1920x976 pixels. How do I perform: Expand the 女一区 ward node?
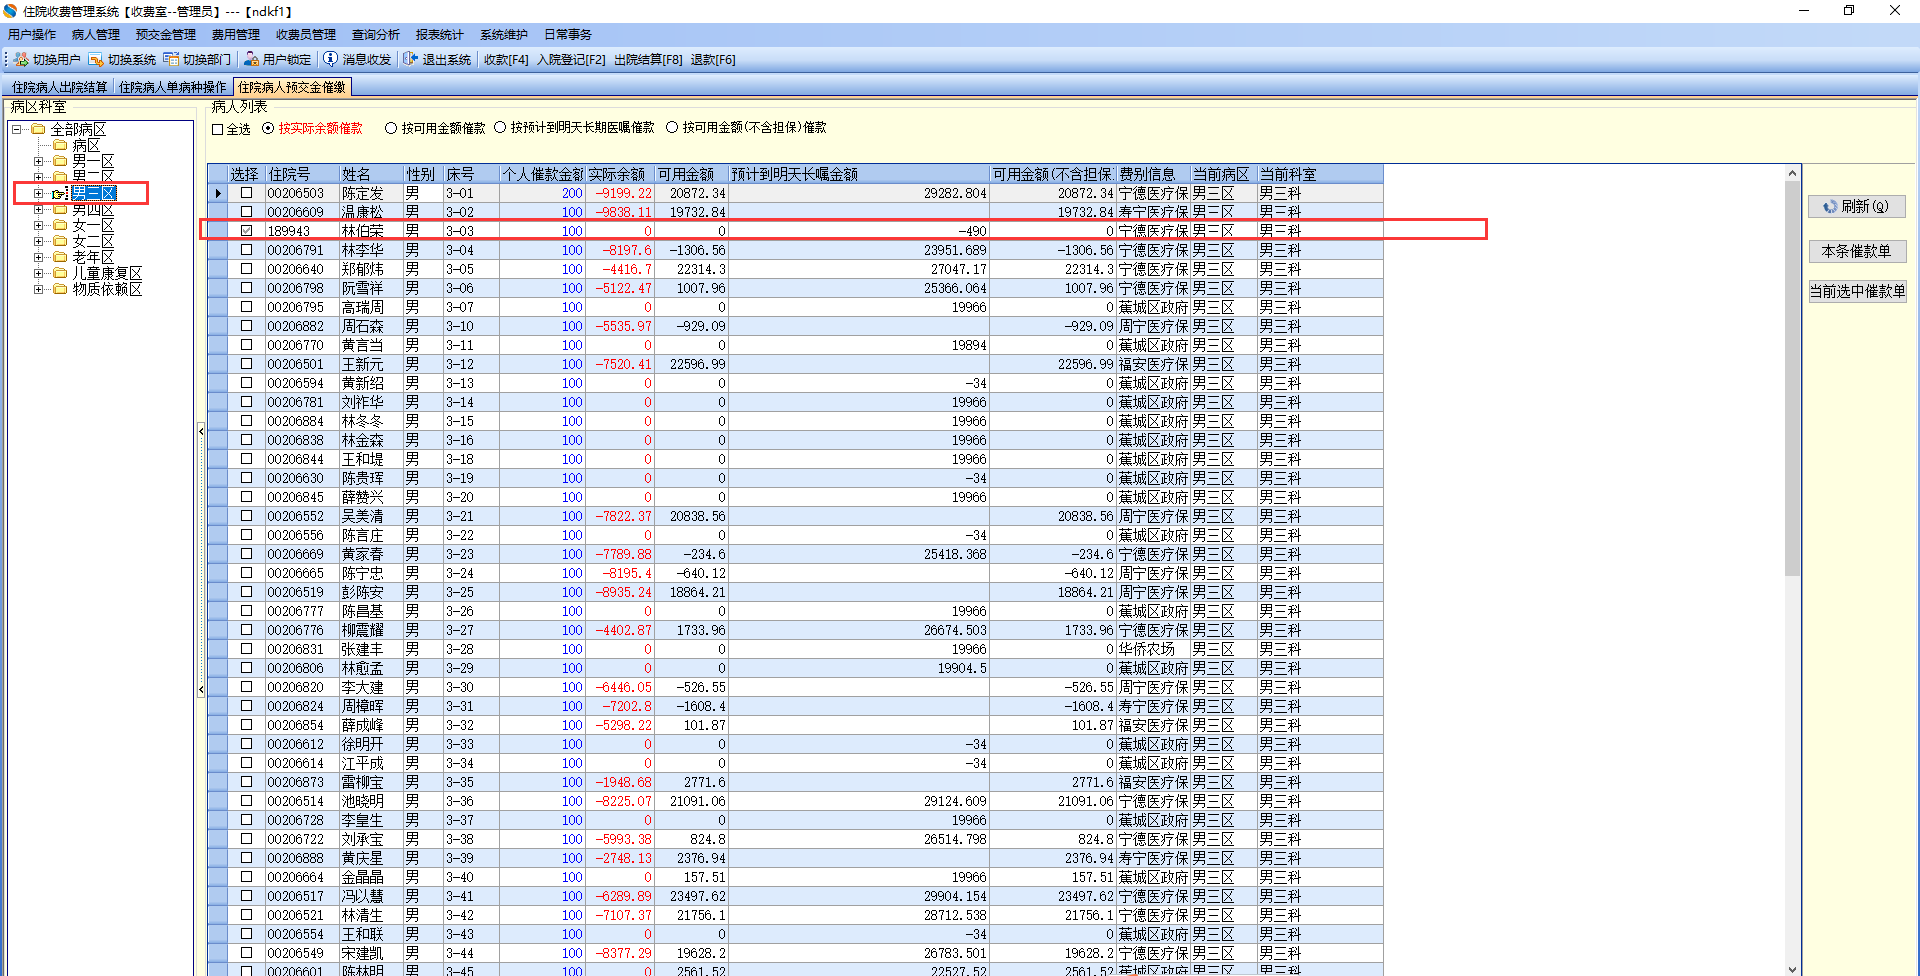click(x=38, y=225)
